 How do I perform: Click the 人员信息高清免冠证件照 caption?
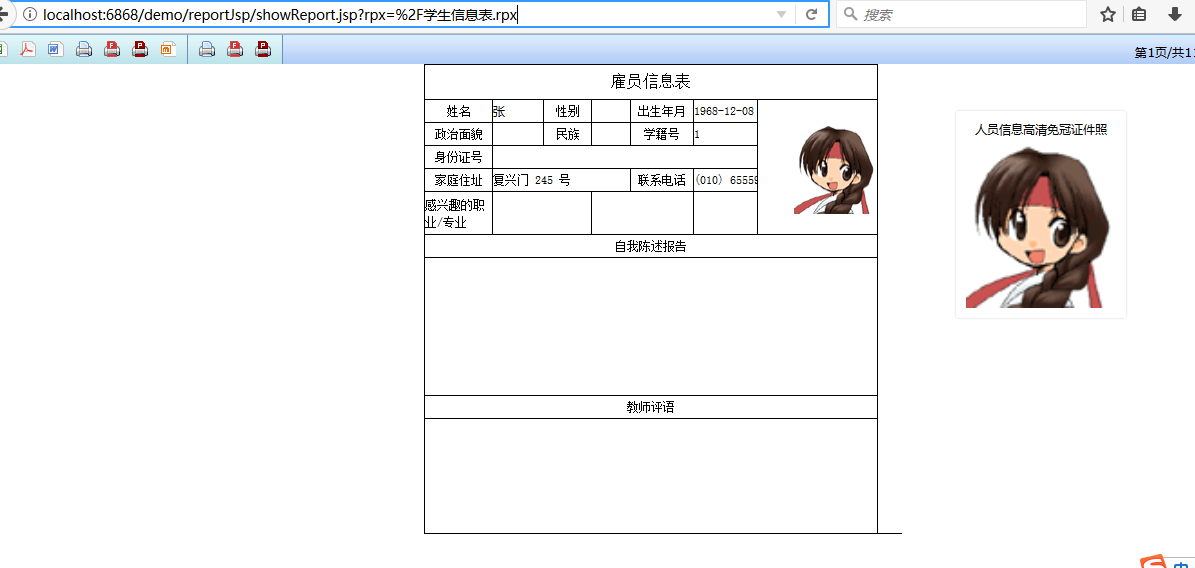[1040, 130]
